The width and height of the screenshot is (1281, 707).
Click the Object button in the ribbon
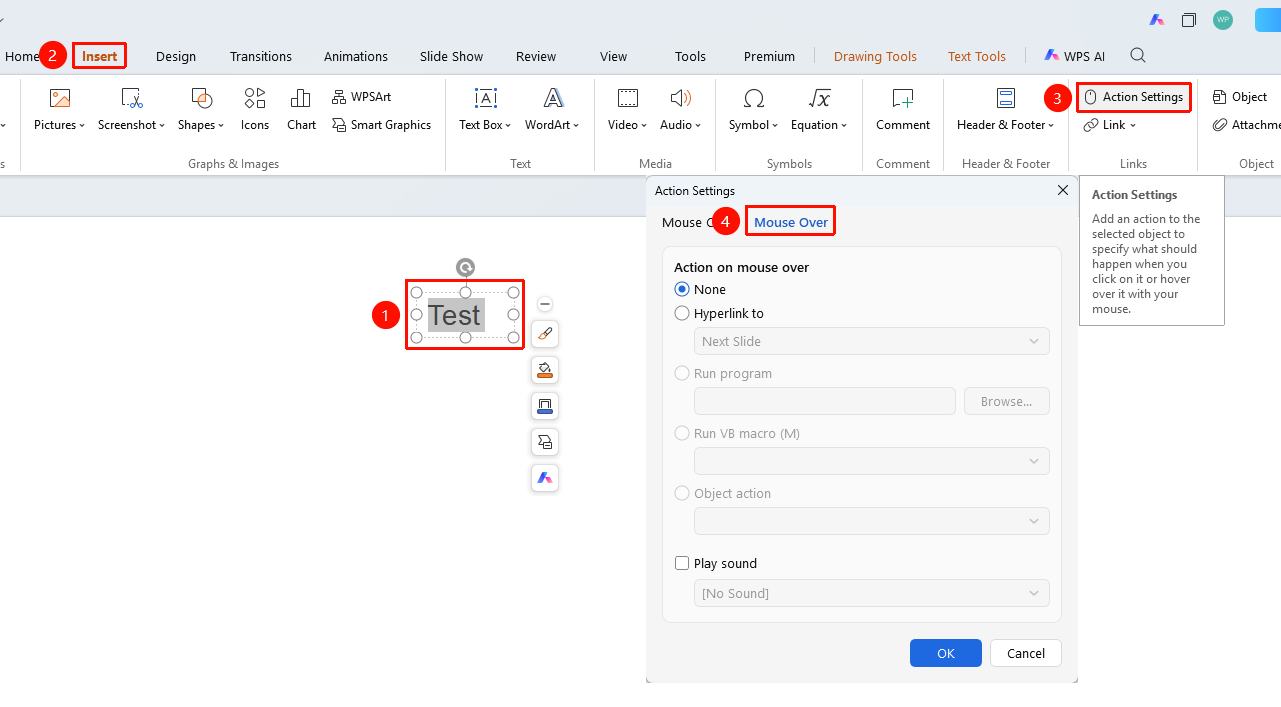(x=1240, y=97)
